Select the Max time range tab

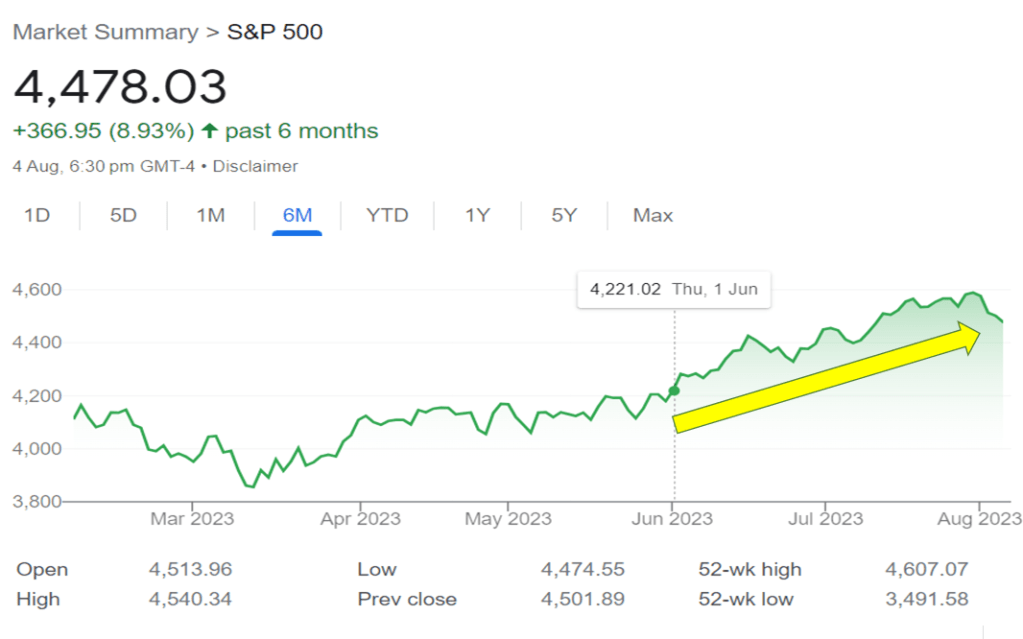653,215
